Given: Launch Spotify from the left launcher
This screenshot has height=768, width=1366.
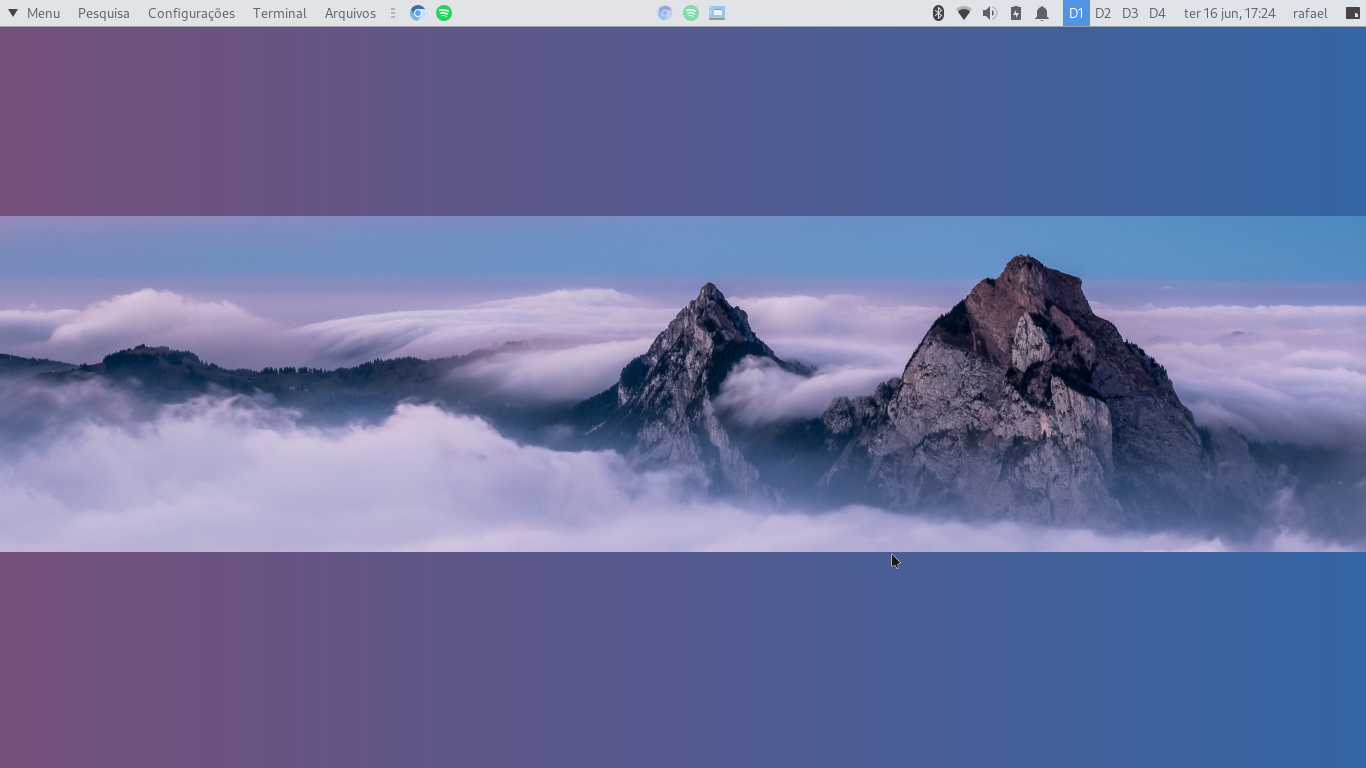Looking at the screenshot, I should point(444,13).
